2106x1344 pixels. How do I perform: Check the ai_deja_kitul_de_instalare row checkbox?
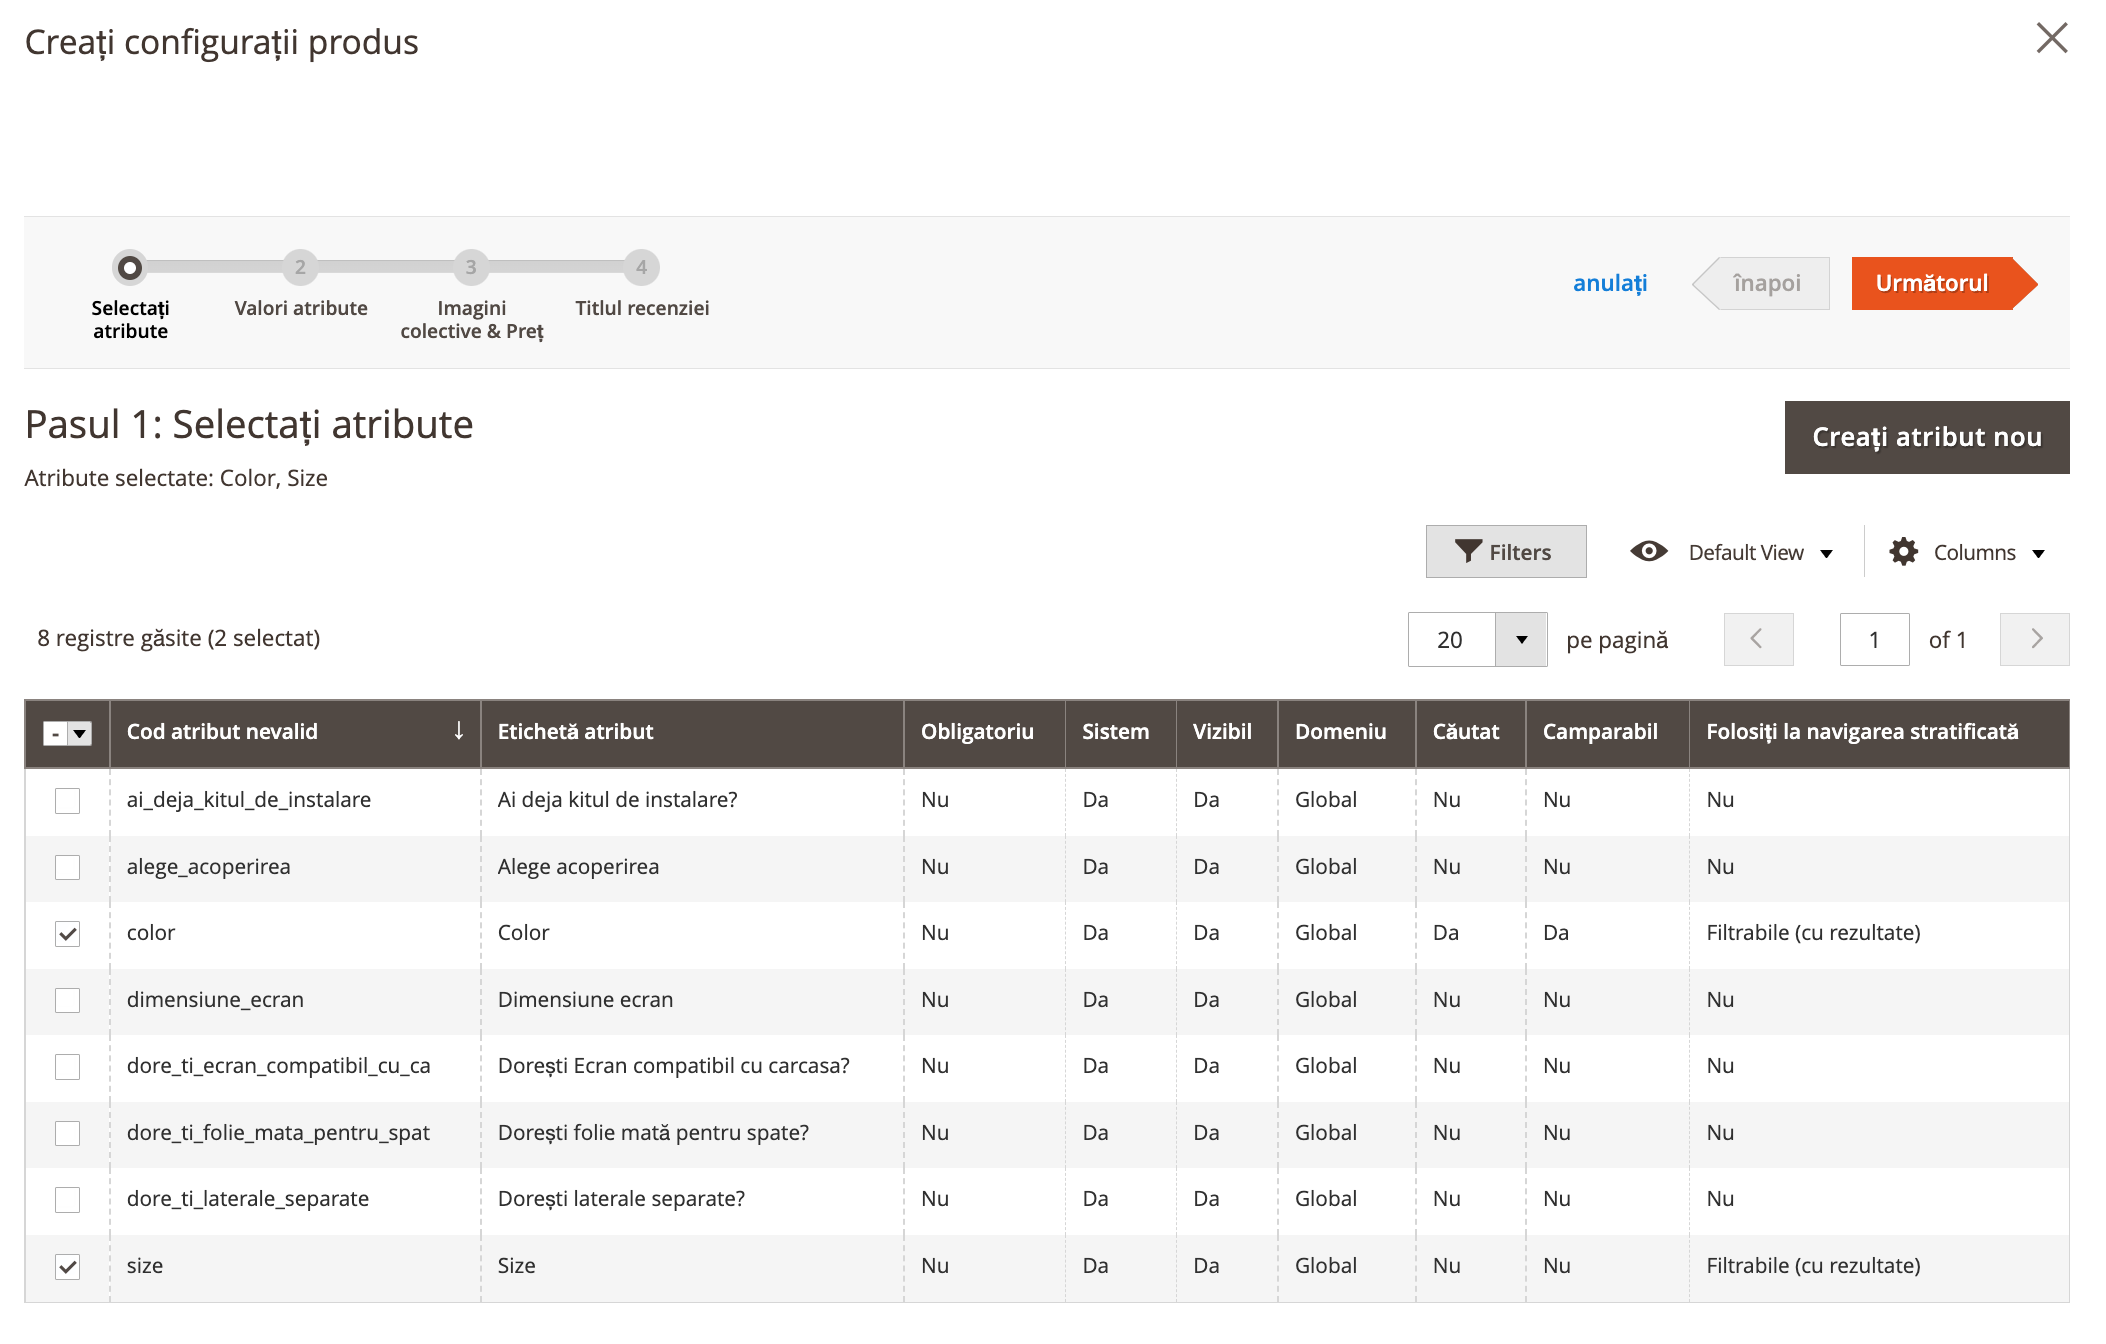tap(67, 800)
